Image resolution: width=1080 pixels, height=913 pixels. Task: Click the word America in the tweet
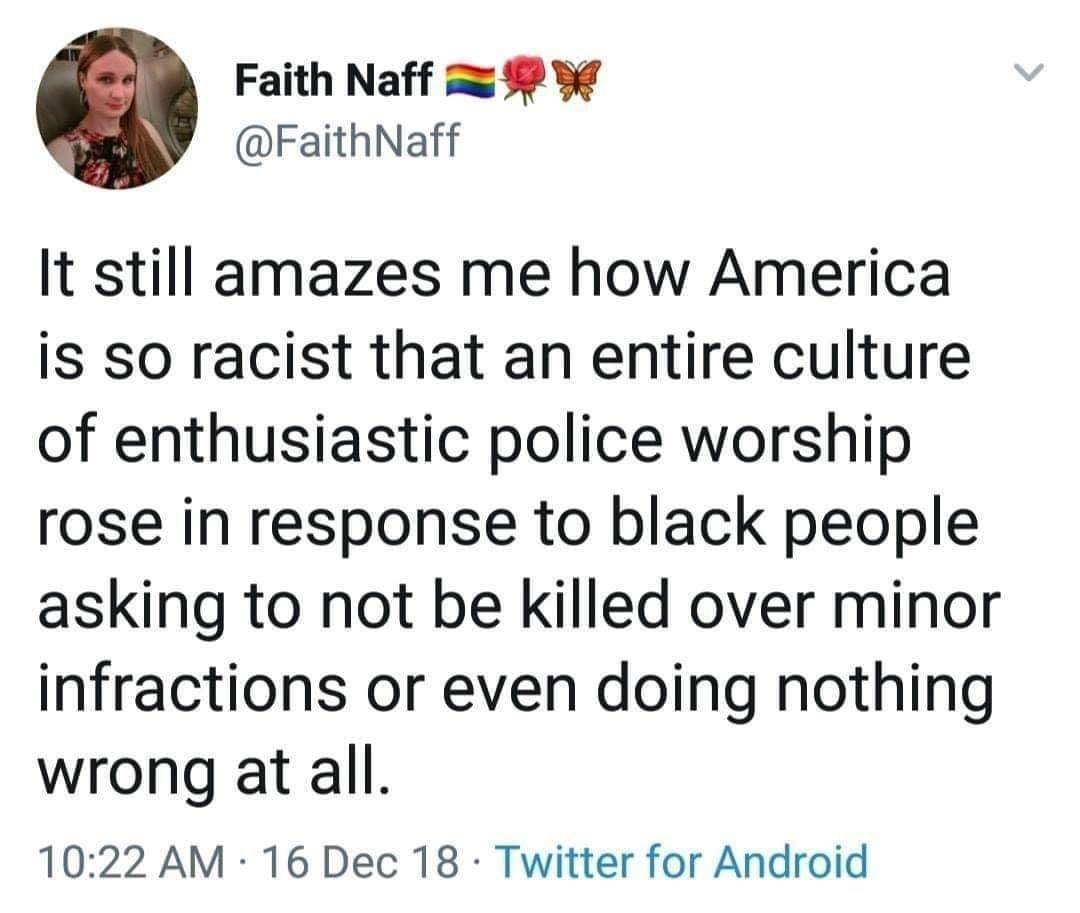coord(830,274)
